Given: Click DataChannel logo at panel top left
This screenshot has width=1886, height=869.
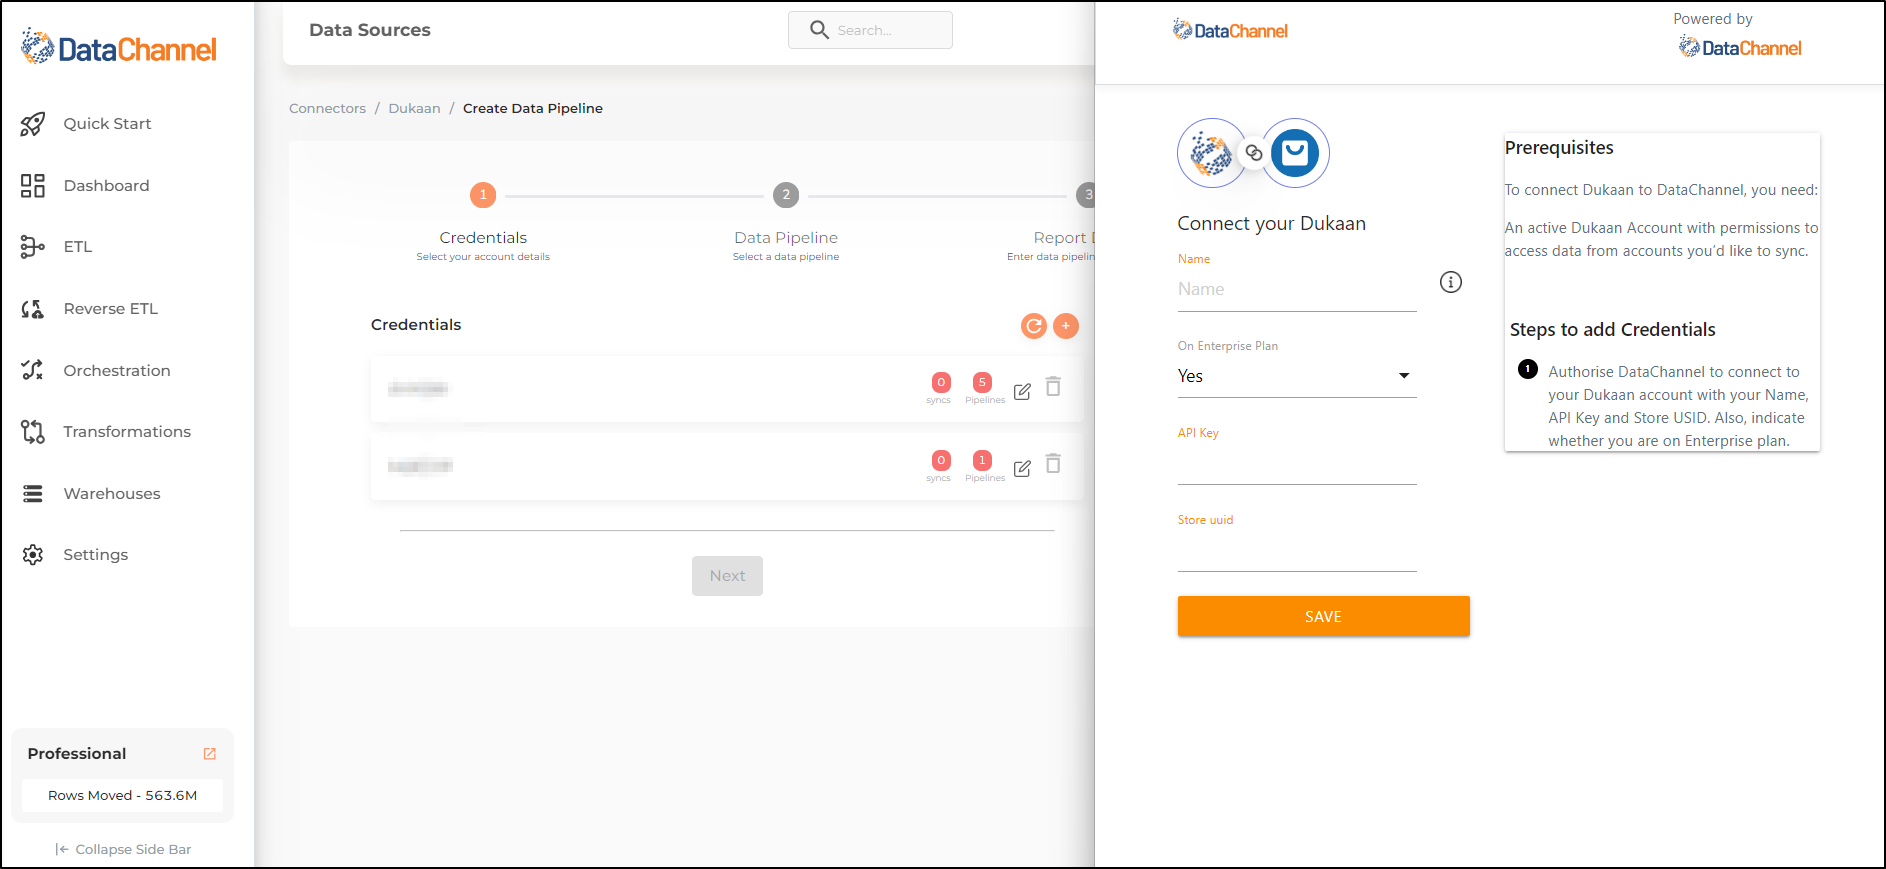Looking at the screenshot, I should (x=1230, y=31).
